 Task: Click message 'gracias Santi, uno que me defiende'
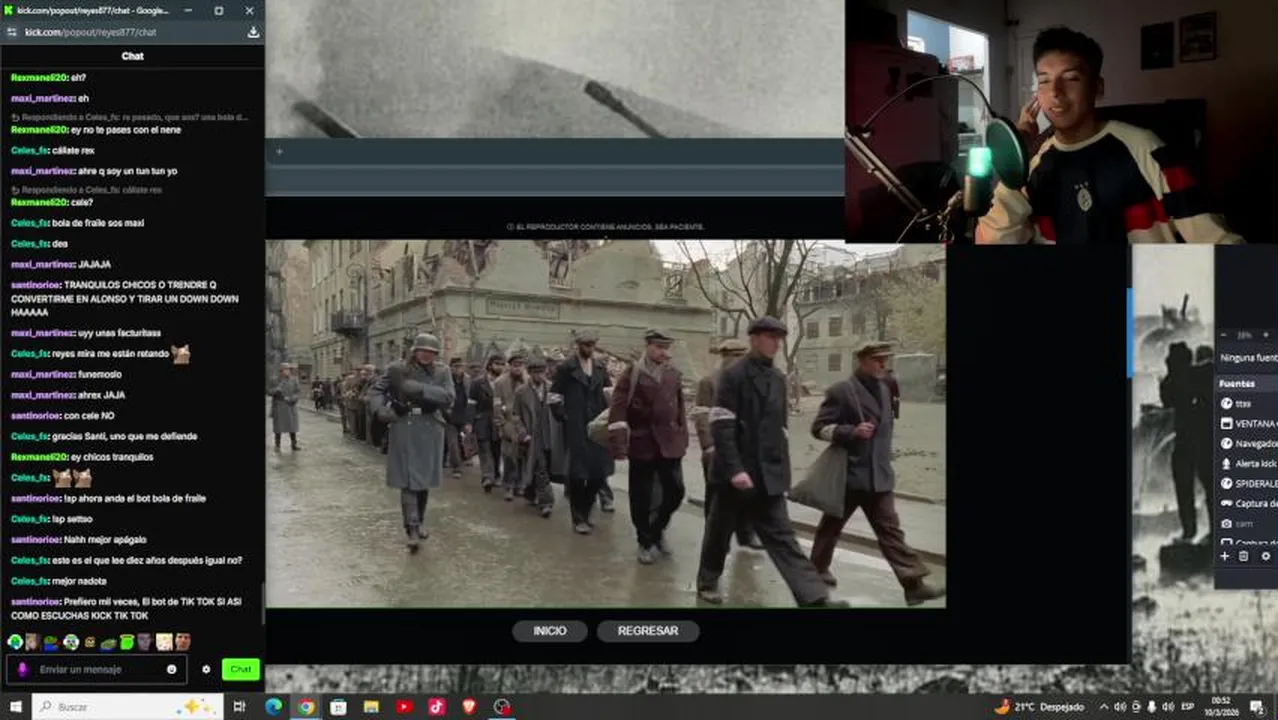click(125, 436)
